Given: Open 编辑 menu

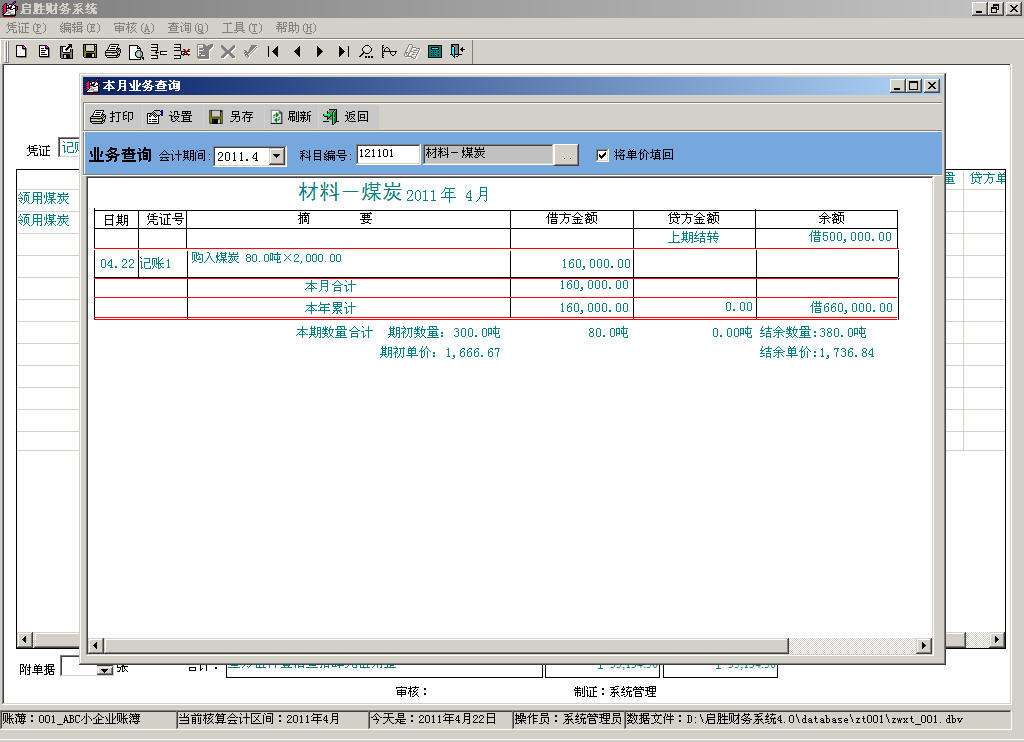Looking at the screenshot, I should click(80, 28).
